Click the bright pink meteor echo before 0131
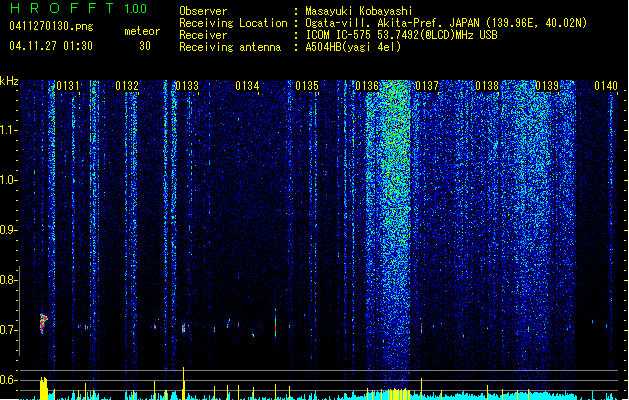The width and height of the screenshot is (629, 400). 43,323
